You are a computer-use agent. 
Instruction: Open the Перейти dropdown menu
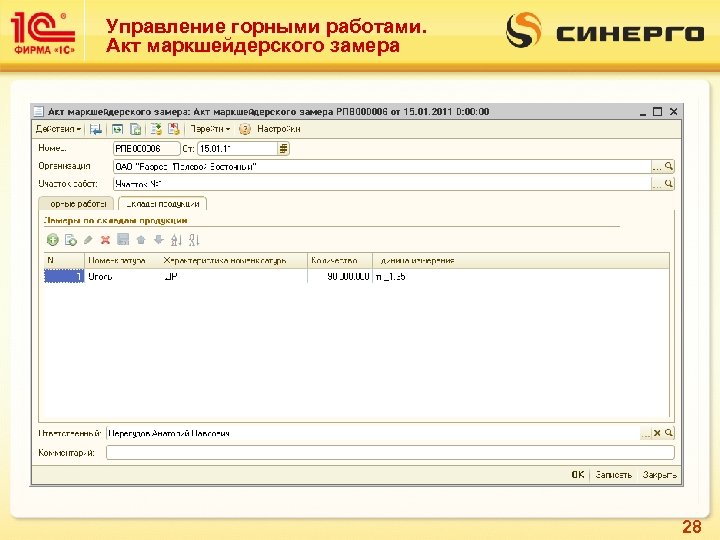(210, 129)
